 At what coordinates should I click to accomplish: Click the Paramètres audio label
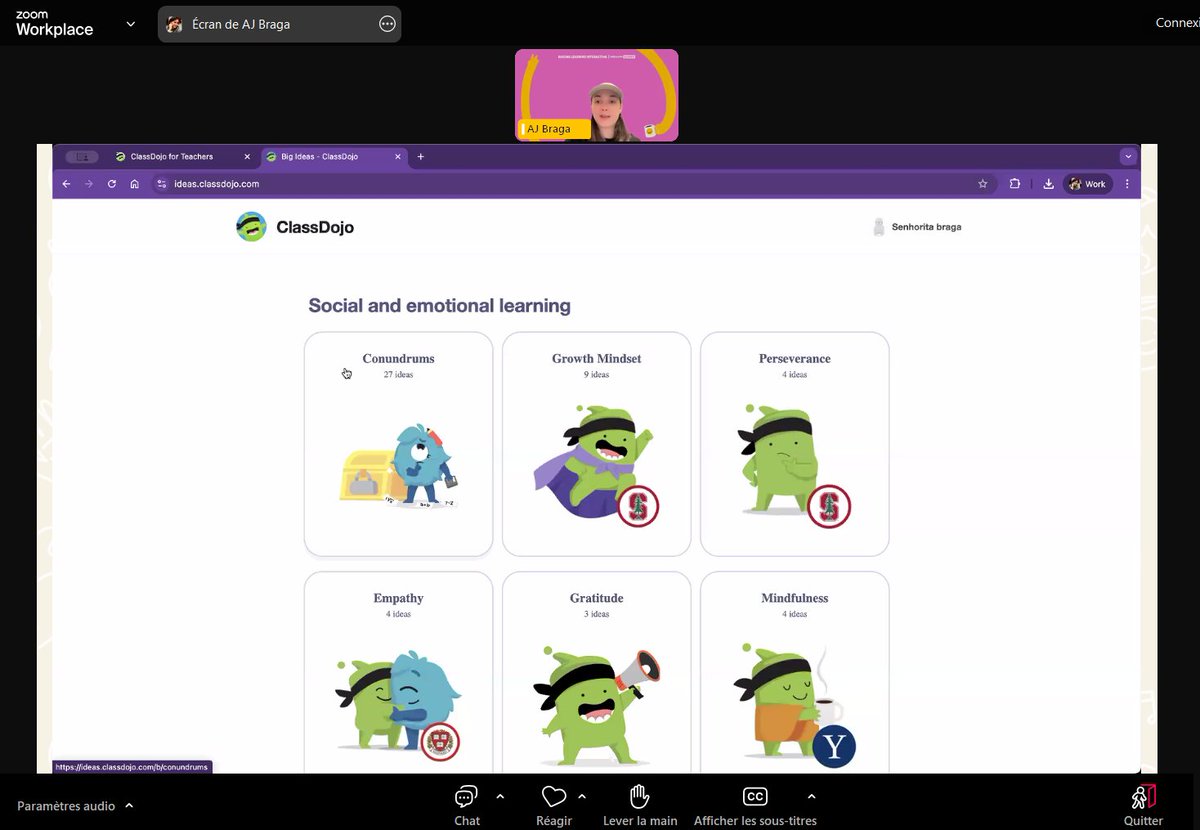pos(66,806)
